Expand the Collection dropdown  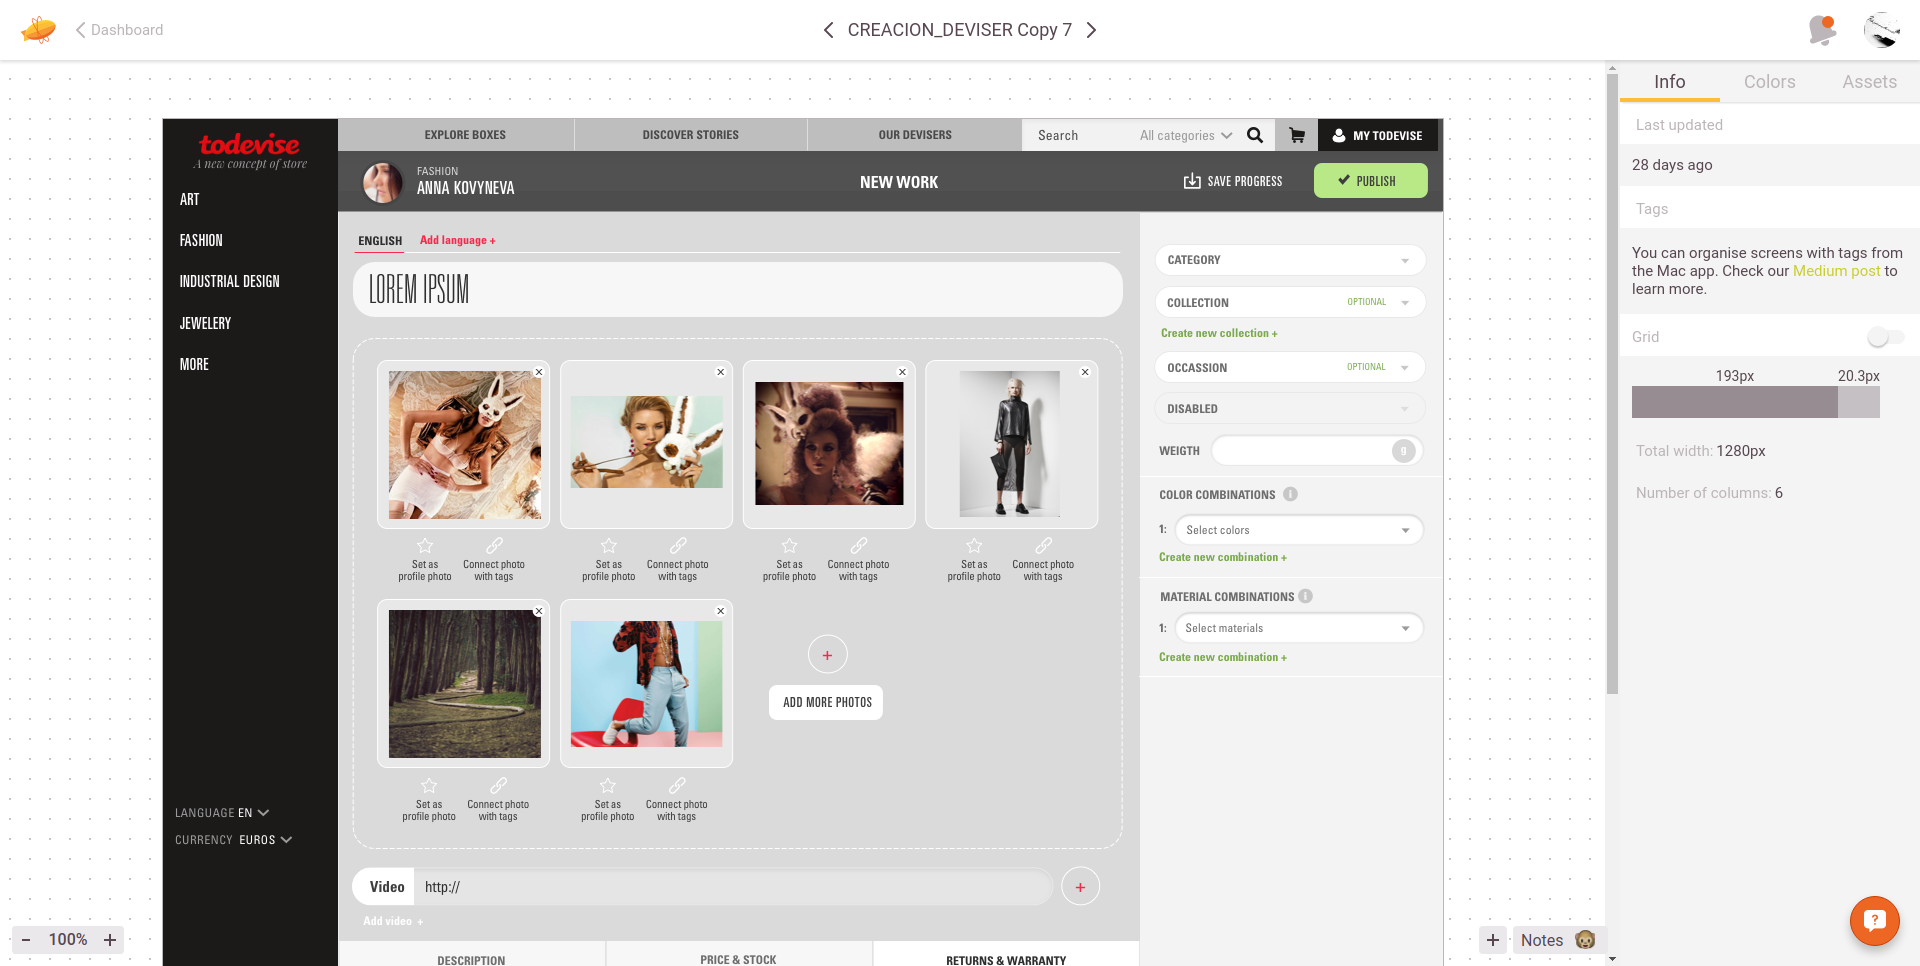click(1290, 302)
